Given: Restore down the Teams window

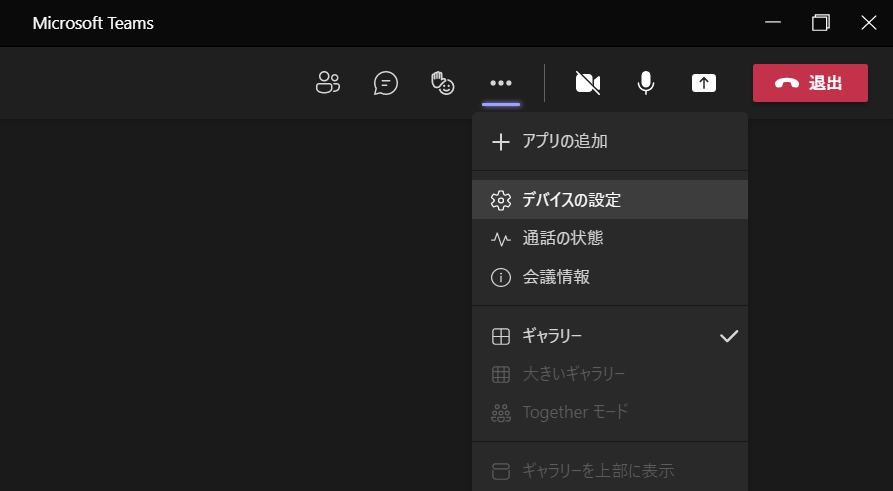Looking at the screenshot, I should (x=821, y=23).
